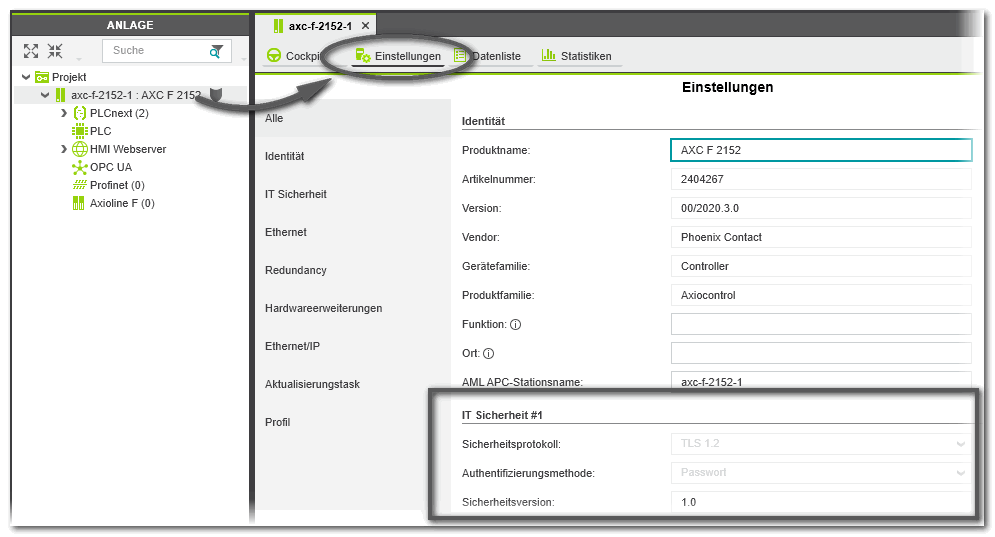The height and width of the screenshot is (537, 995).
Task: Select the Ethernet/IP settings category
Action: click(x=353, y=347)
